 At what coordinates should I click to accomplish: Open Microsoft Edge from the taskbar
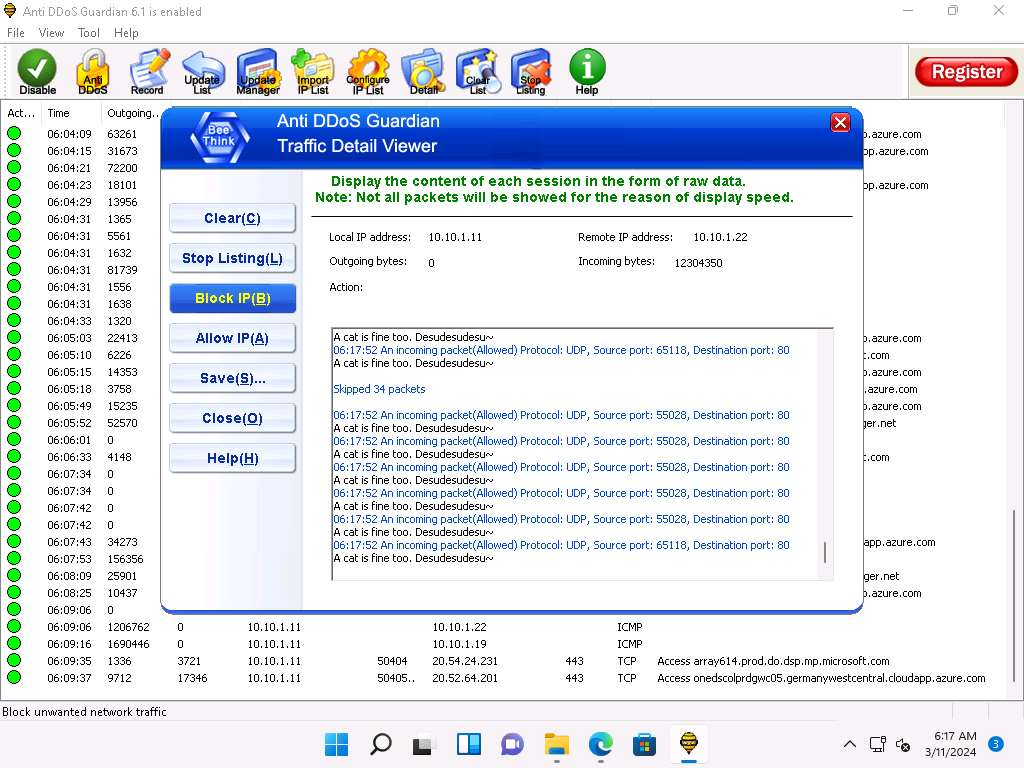coord(600,744)
